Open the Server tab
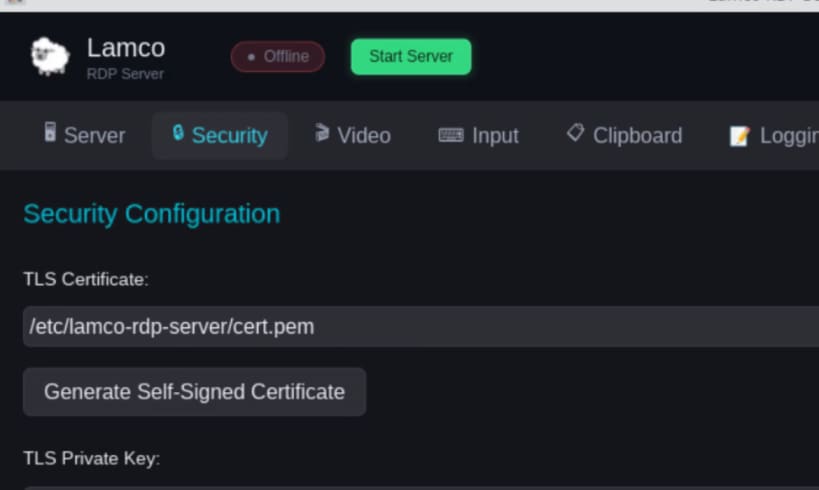The width and height of the screenshot is (819, 490). pyautogui.click(x=85, y=135)
